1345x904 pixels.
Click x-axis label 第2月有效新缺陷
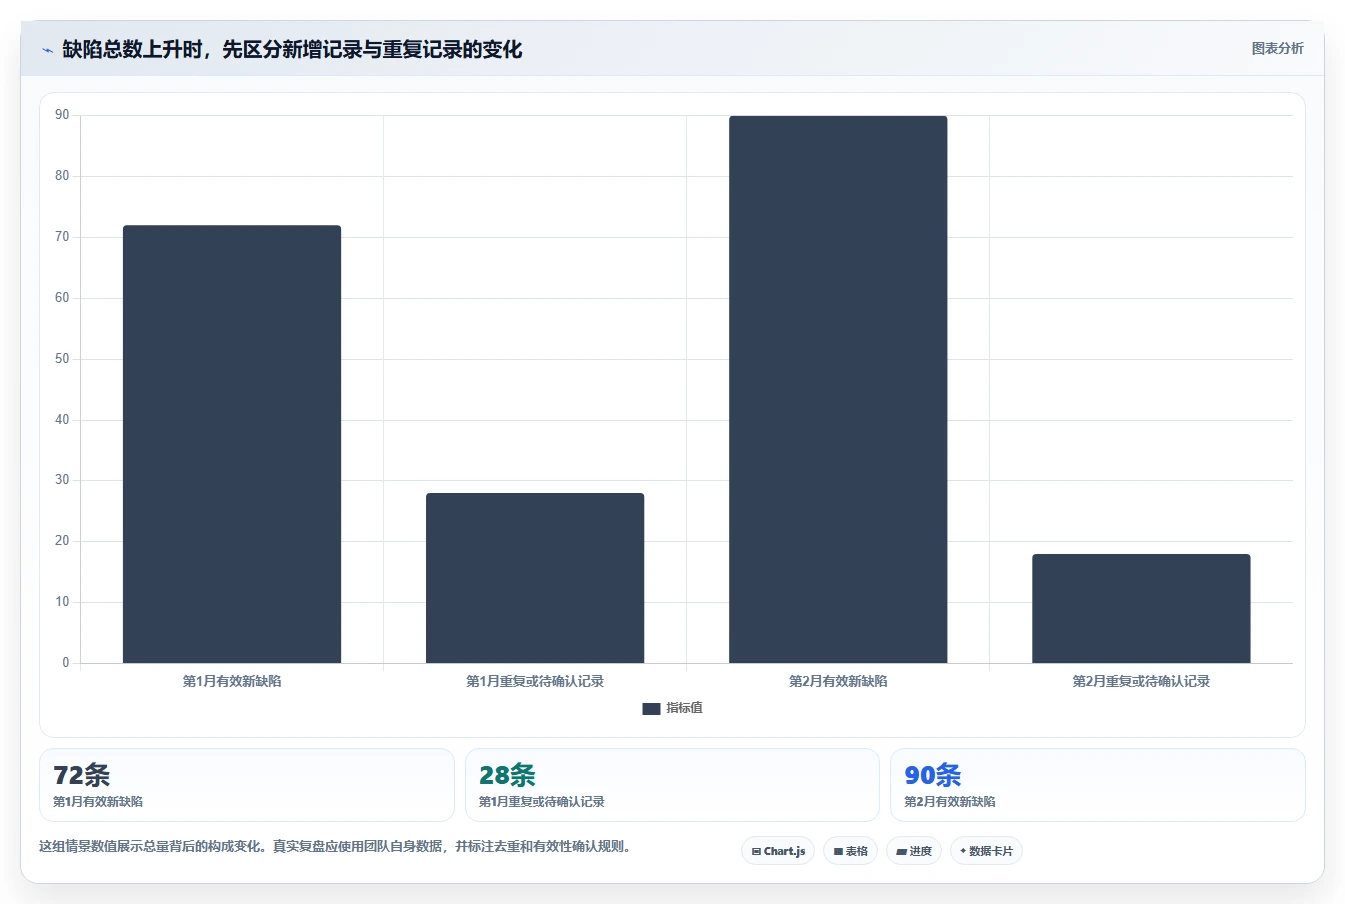[x=838, y=681]
